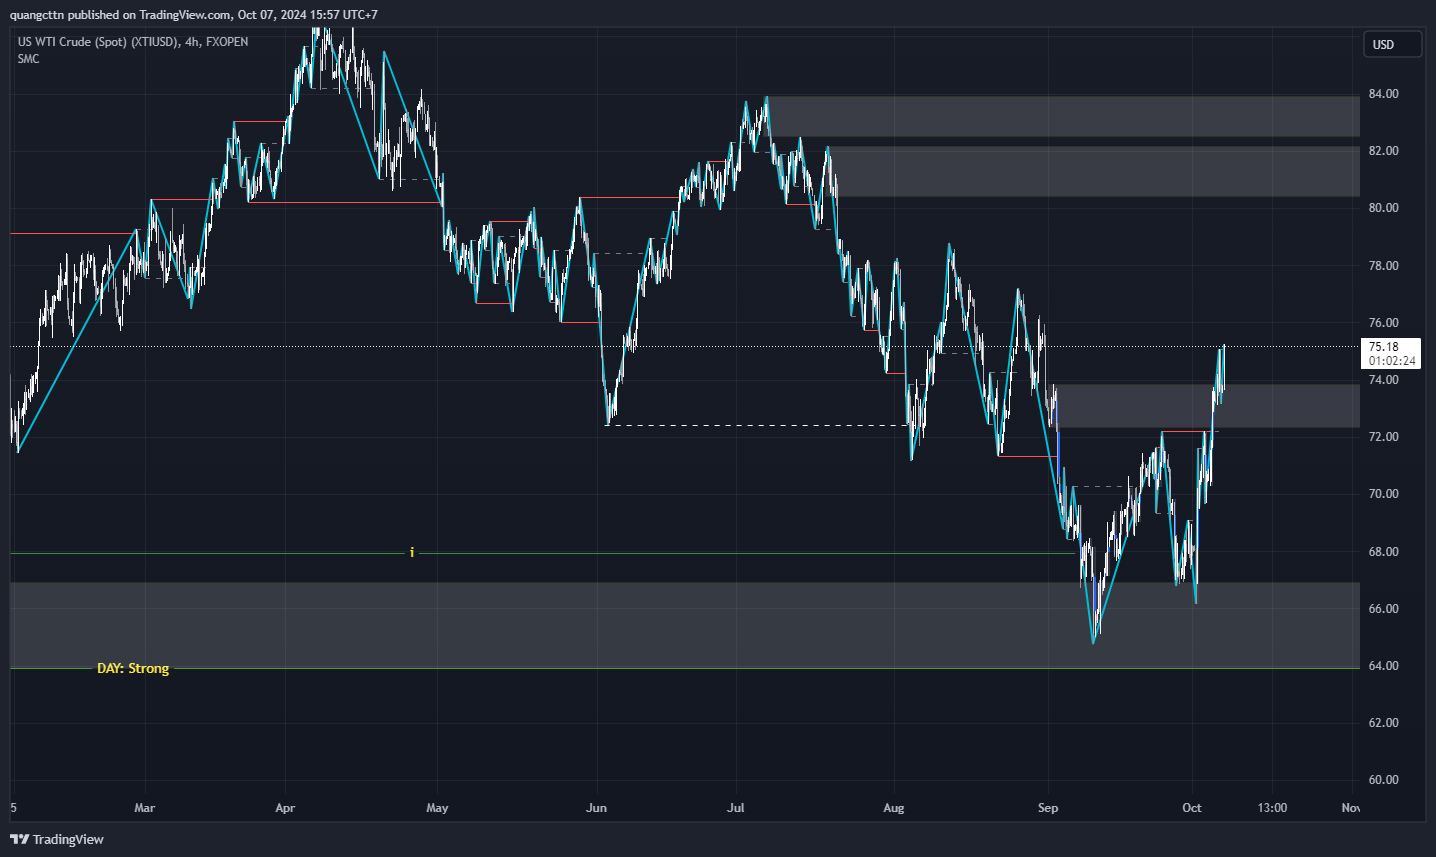Click the Sep date label
The height and width of the screenshot is (857, 1436).
1048,808
